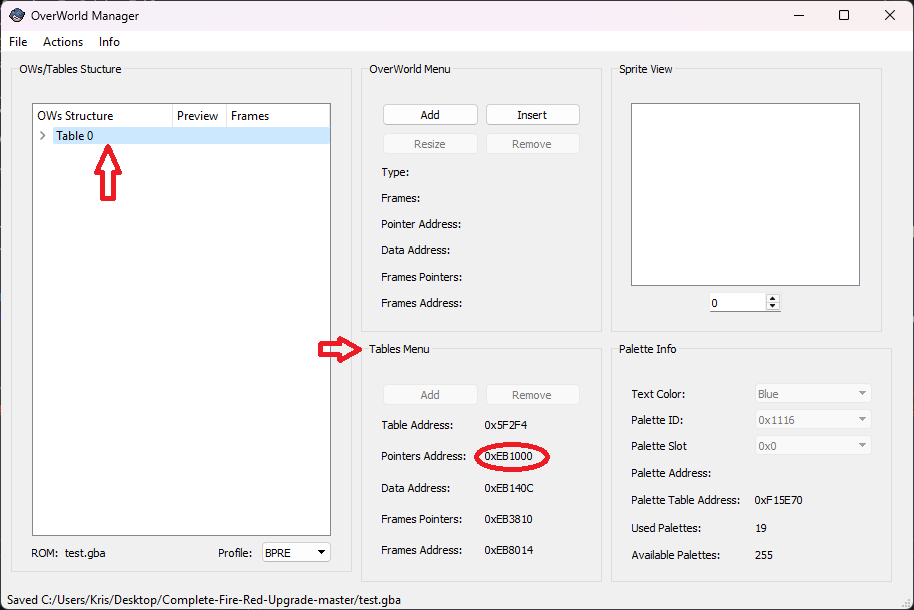Open the Text Color dropdown
The height and width of the screenshot is (610, 914).
[812, 394]
